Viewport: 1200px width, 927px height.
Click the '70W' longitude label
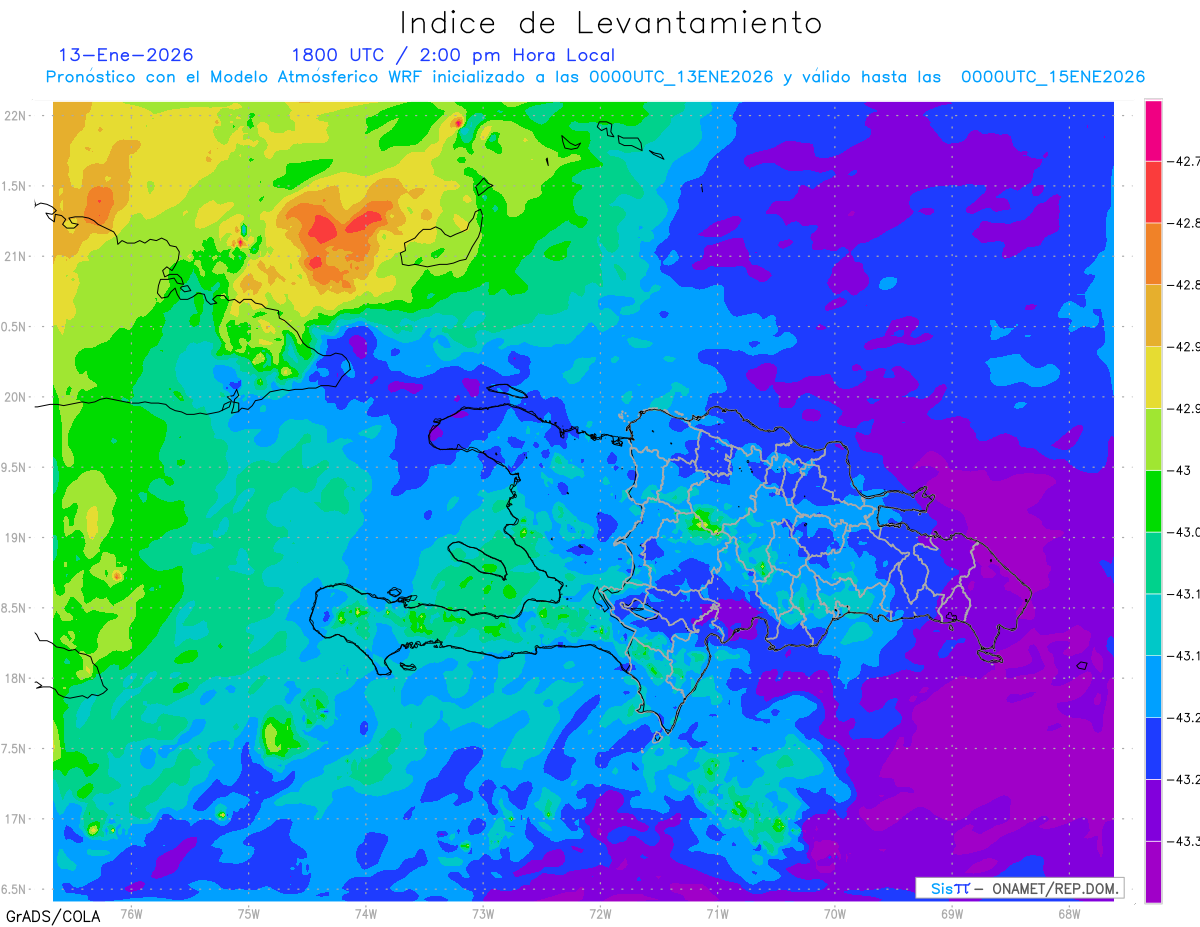coord(835,912)
